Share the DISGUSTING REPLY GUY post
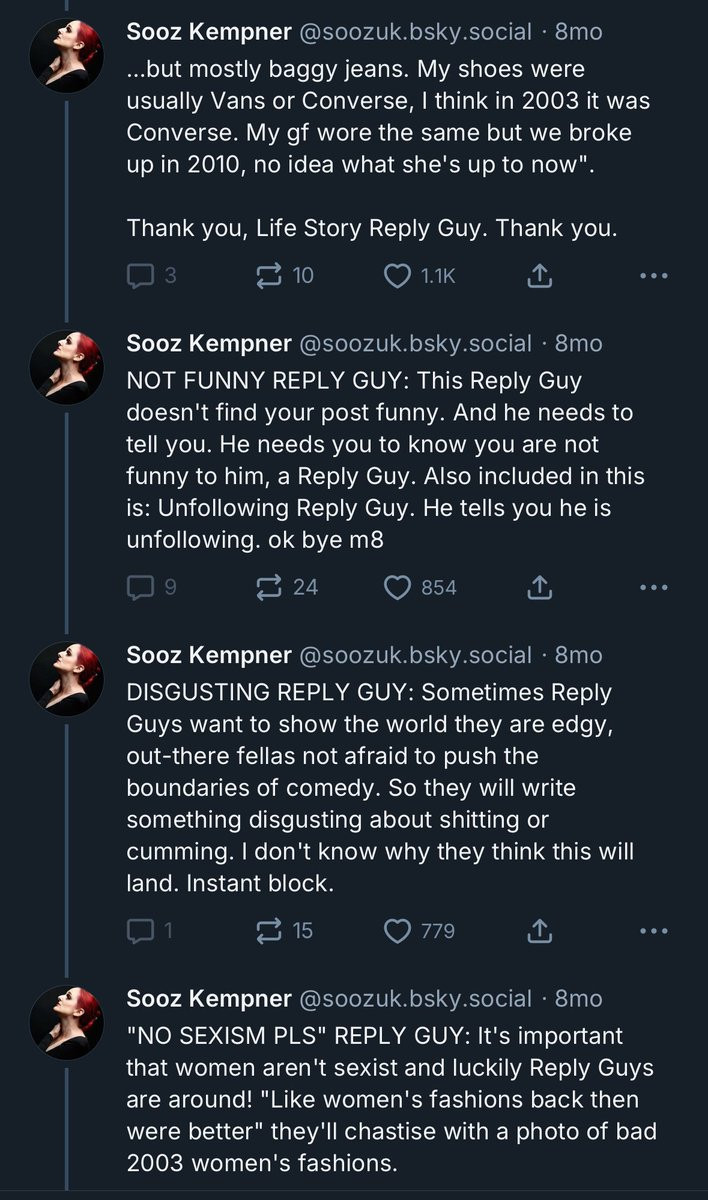 tap(539, 932)
